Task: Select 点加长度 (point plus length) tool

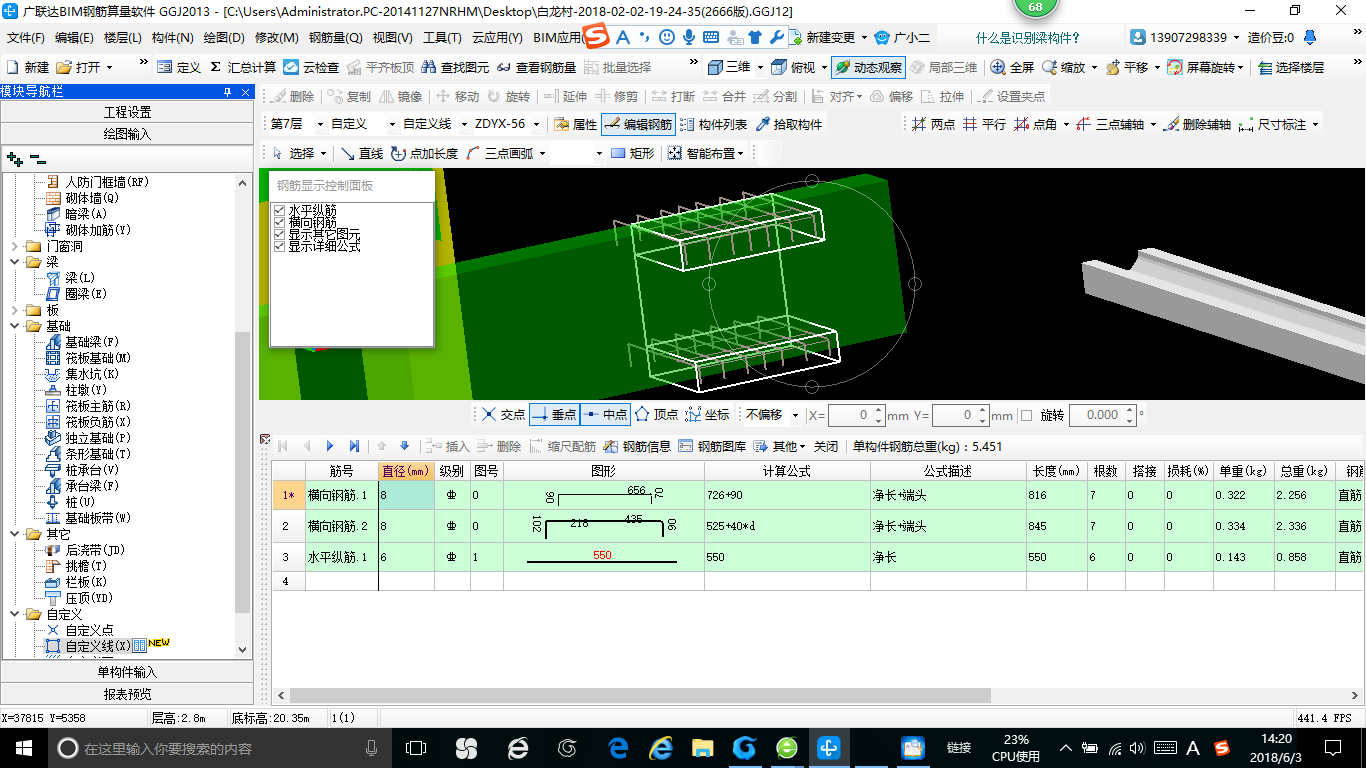Action: (x=425, y=153)
